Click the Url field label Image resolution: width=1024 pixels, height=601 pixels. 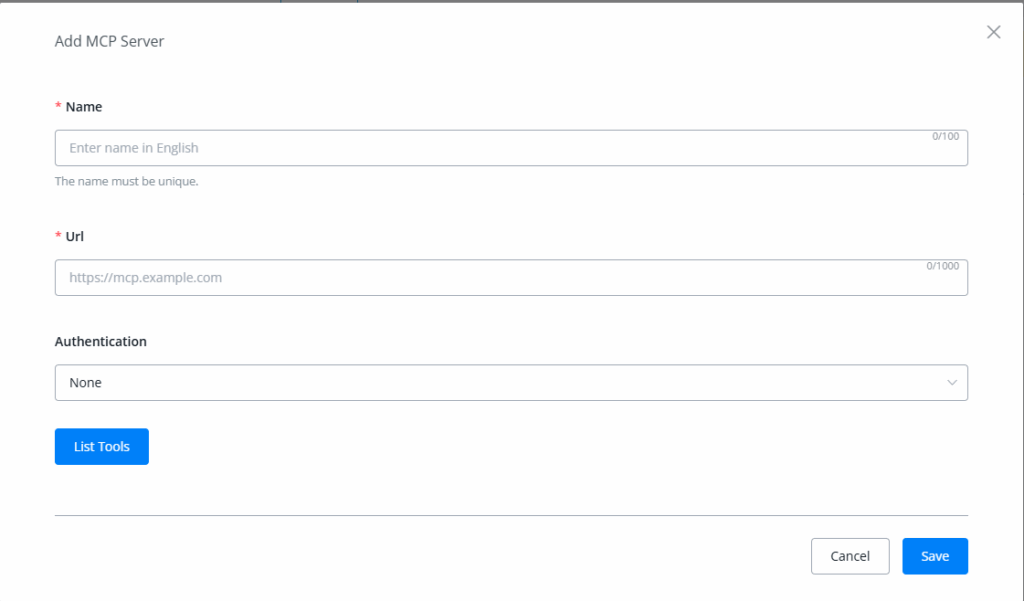point(77,236)
